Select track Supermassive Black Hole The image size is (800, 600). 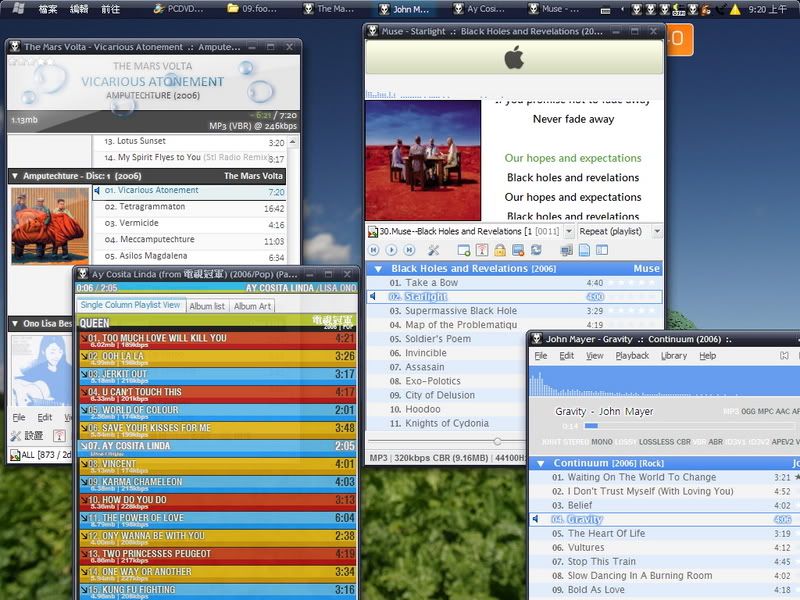(x=514, y=311)
